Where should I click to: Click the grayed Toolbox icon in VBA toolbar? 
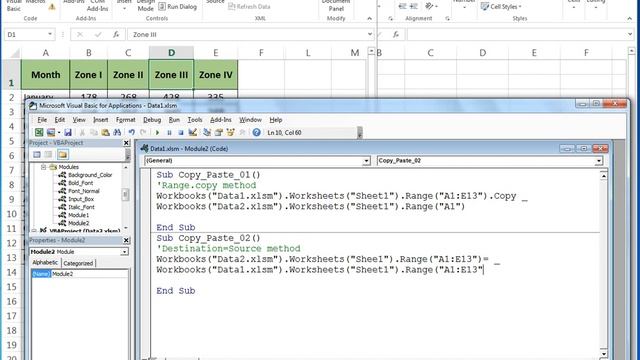click(x=242, y=132)
